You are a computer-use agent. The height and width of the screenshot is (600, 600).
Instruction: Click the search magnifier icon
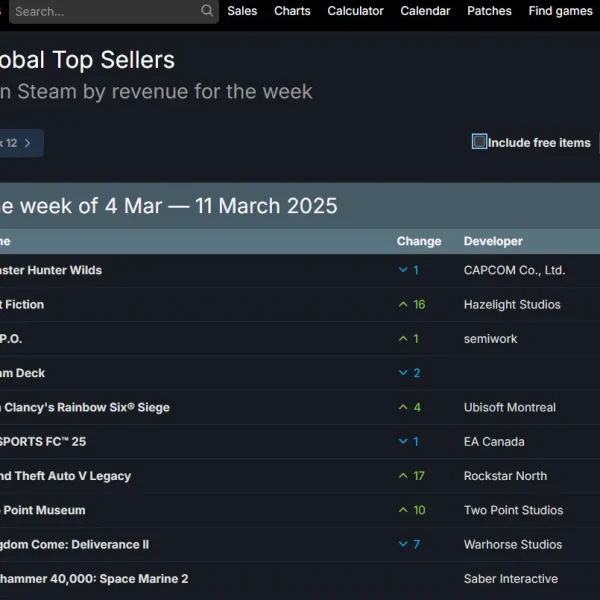[207, 11]
